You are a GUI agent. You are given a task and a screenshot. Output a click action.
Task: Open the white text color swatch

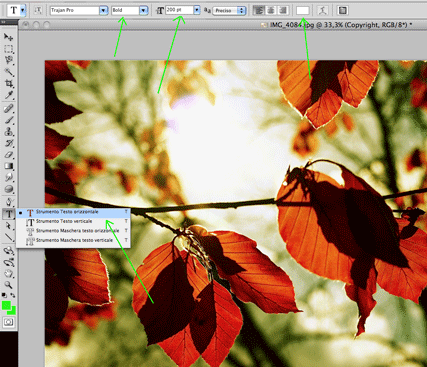[x=303, y=11]
